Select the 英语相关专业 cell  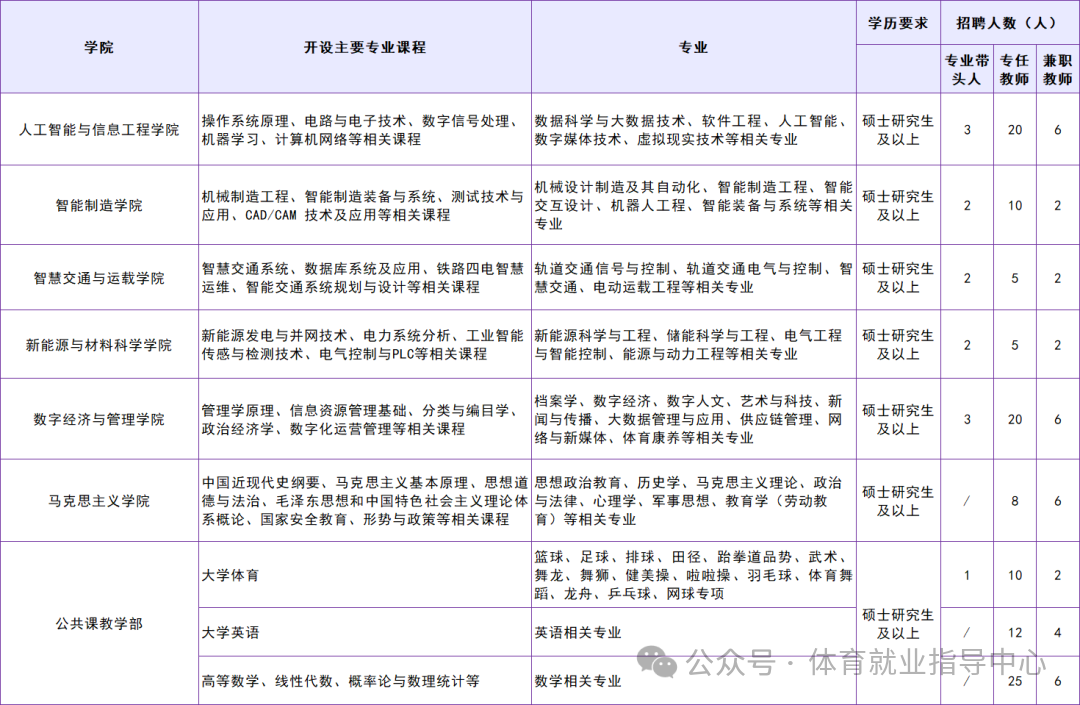pyautogui.click(x=578, y=631)
